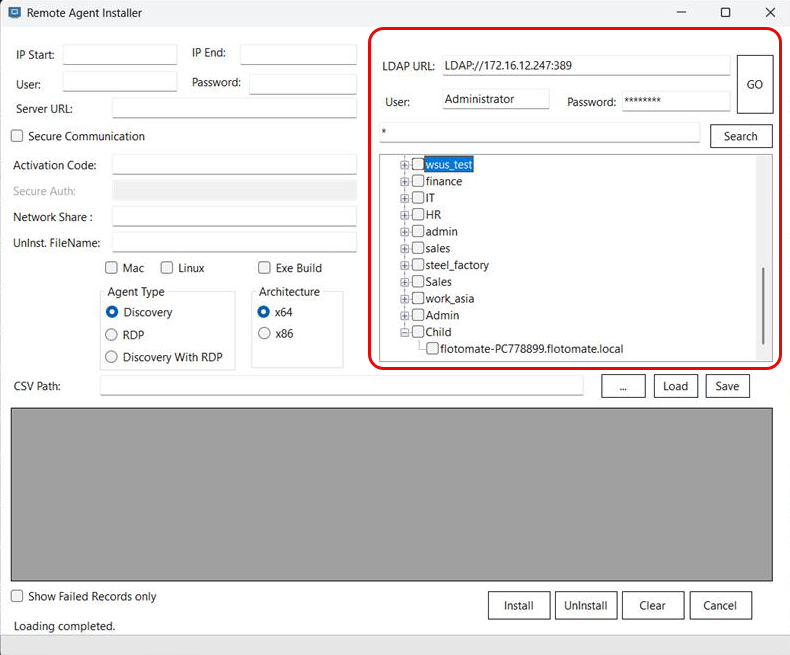Expand the steel_factory node

point(405,265)
